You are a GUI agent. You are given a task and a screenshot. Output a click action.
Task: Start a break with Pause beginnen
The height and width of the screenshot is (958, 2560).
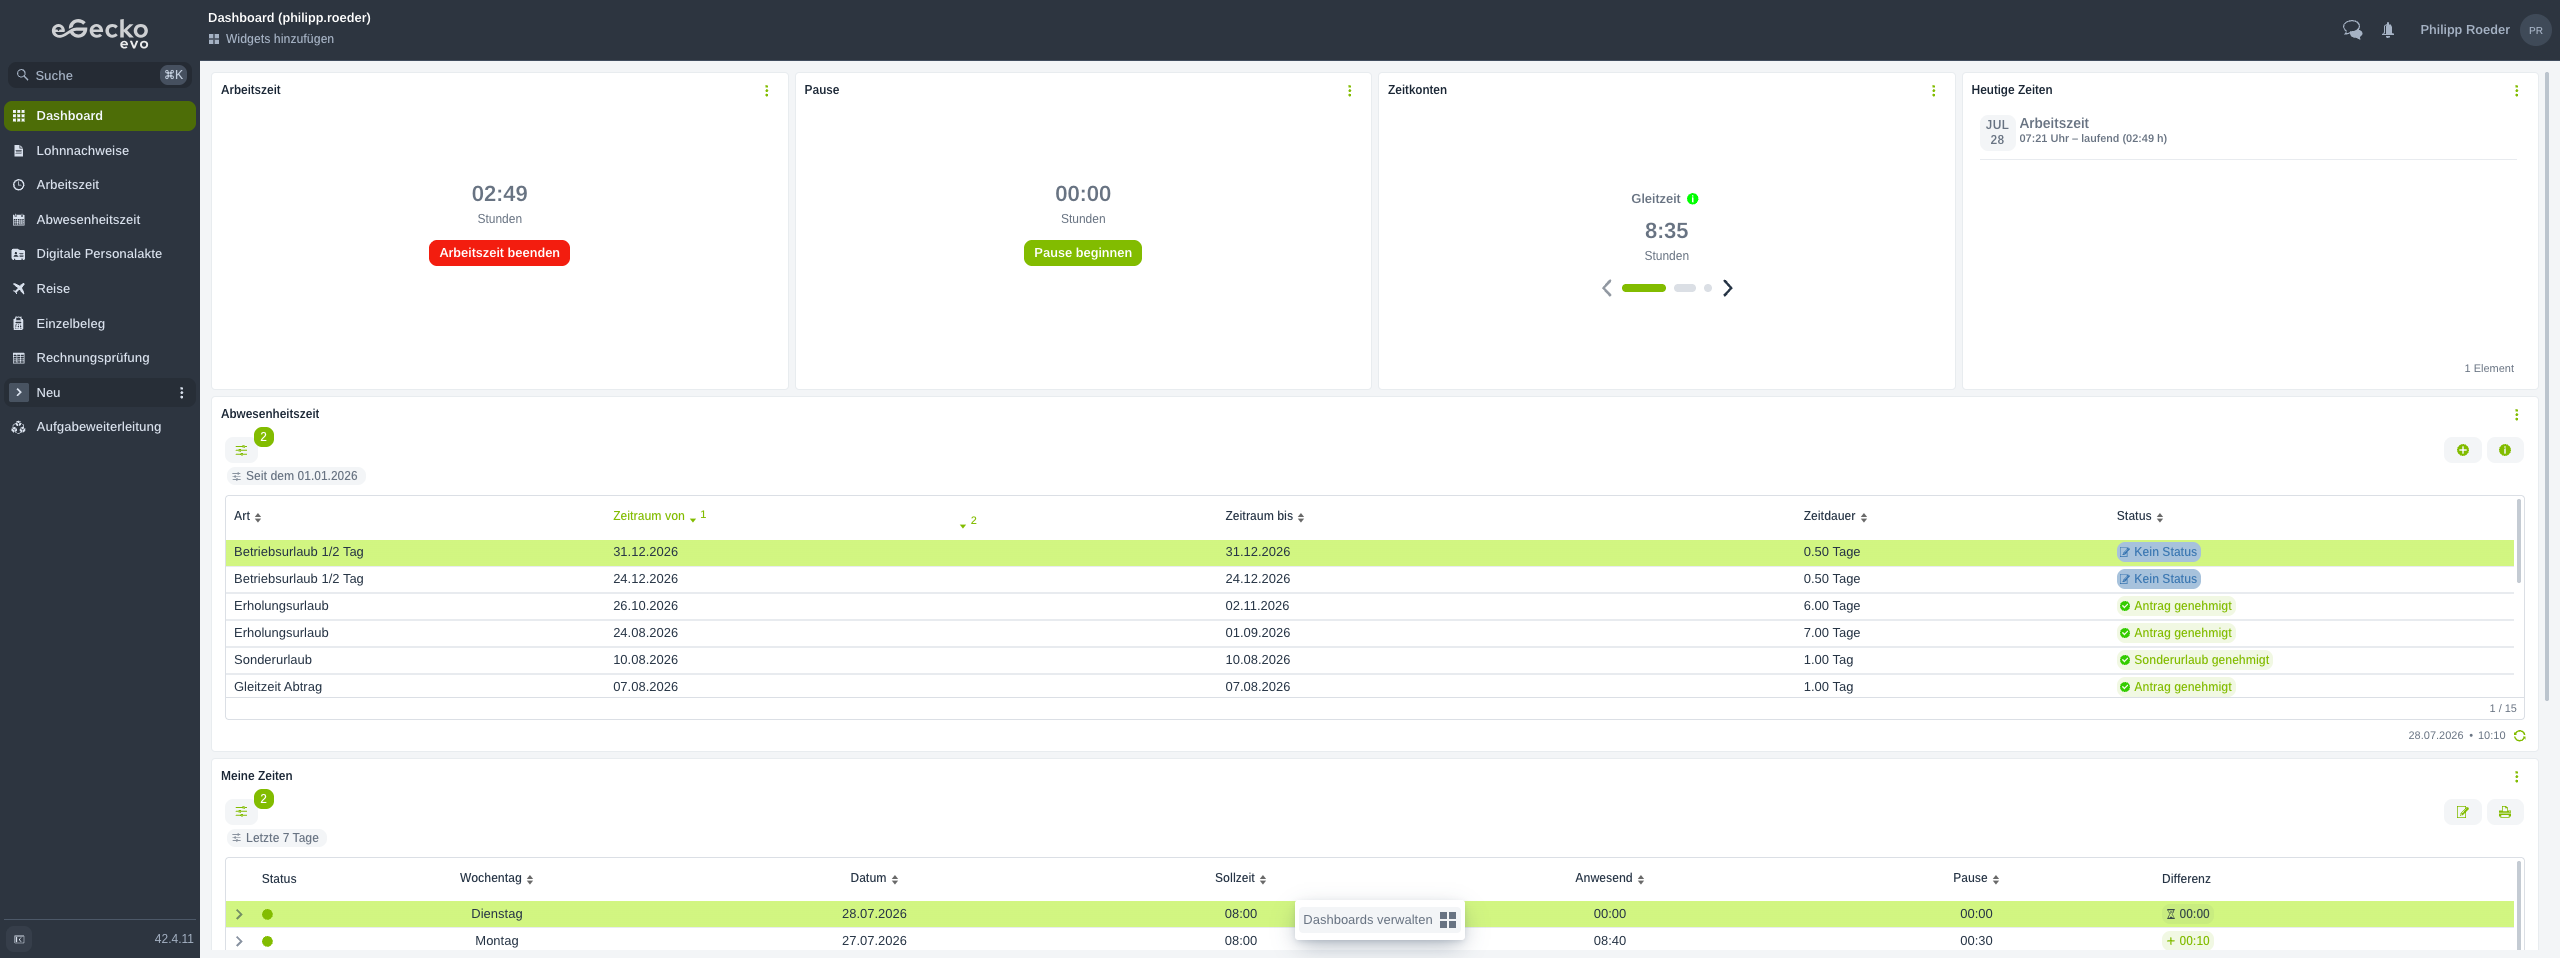(x=1082, y=253)
